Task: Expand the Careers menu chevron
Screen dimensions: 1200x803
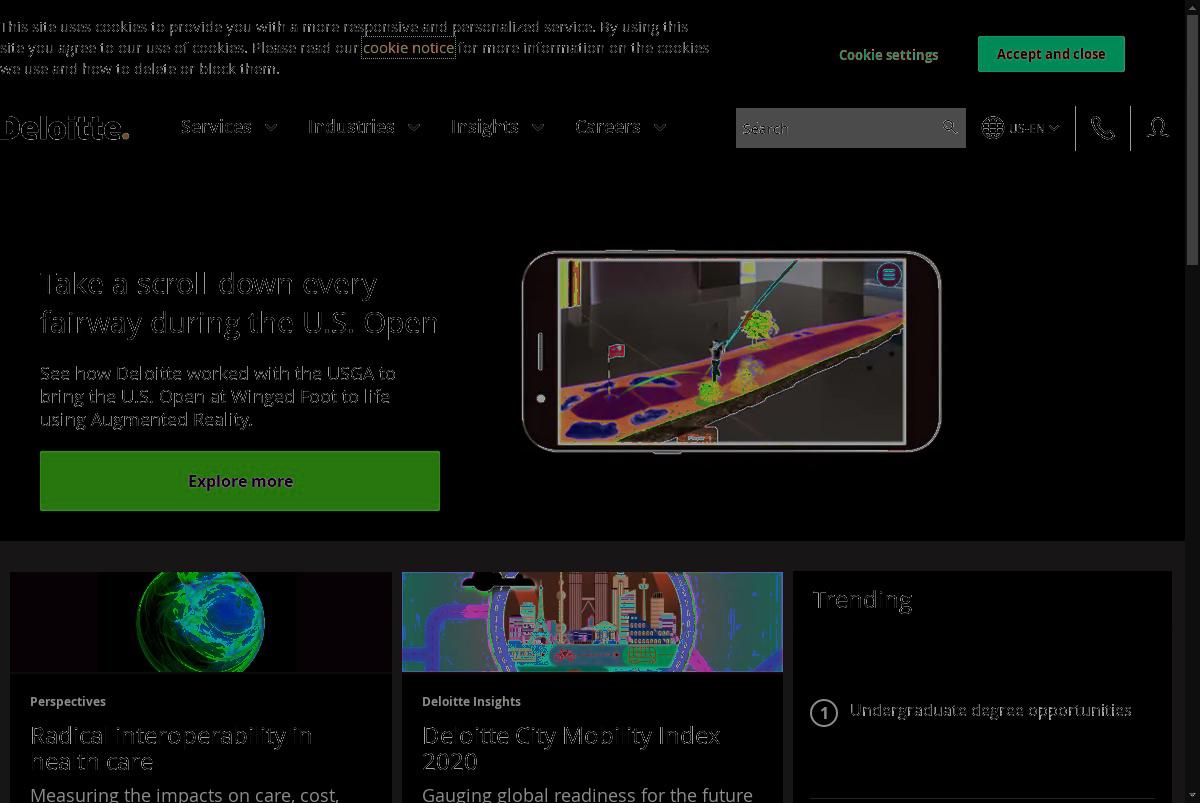Action: (660, 127)
